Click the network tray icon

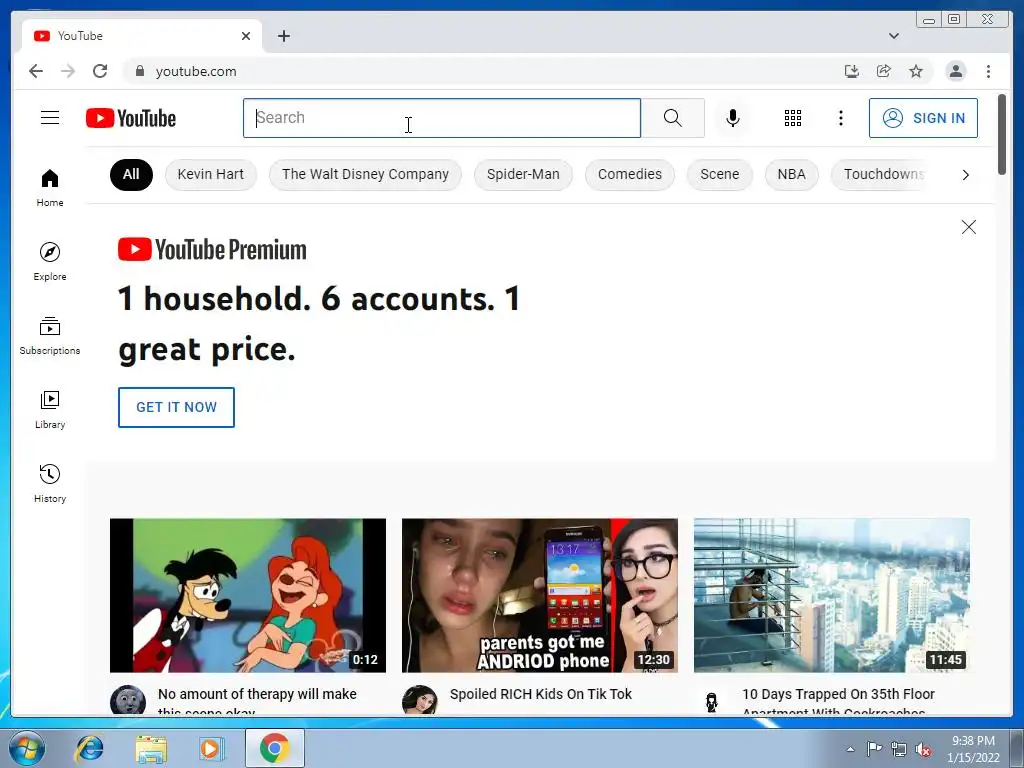(899, 749)
